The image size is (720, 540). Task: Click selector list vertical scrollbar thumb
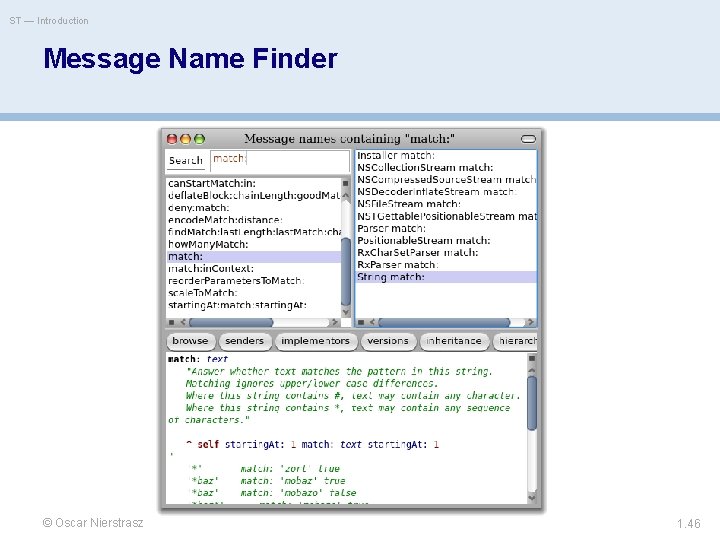[x=346, y=271]
